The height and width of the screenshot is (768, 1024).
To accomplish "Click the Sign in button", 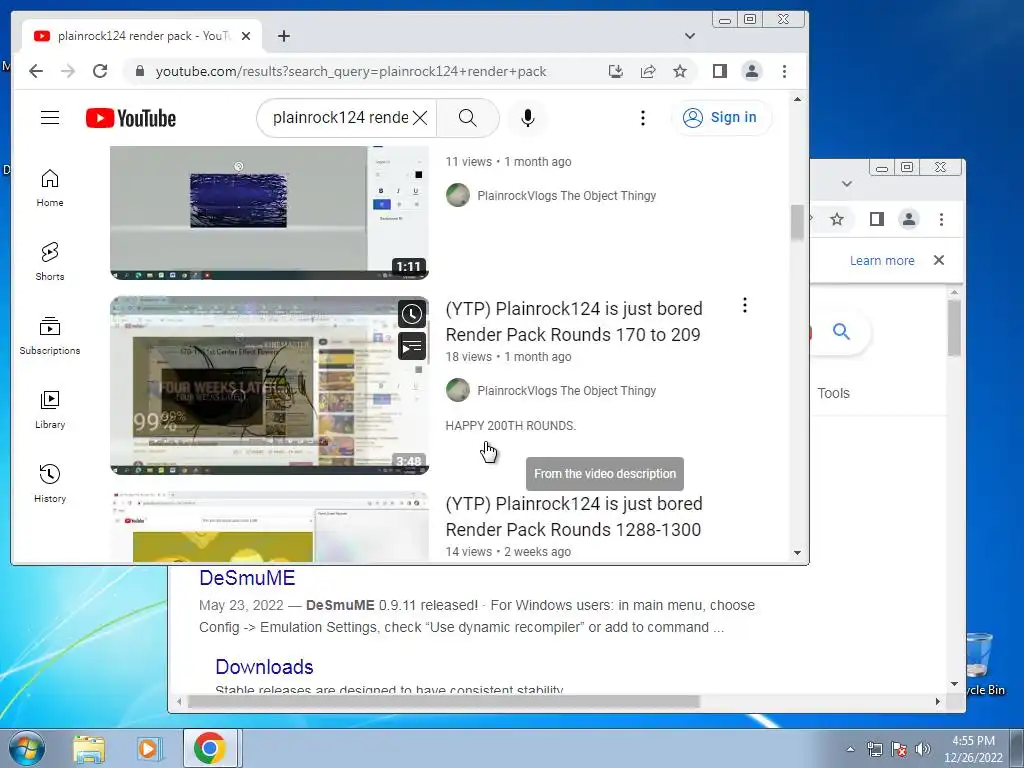I will pyautogui.click(x=721, y=118).
